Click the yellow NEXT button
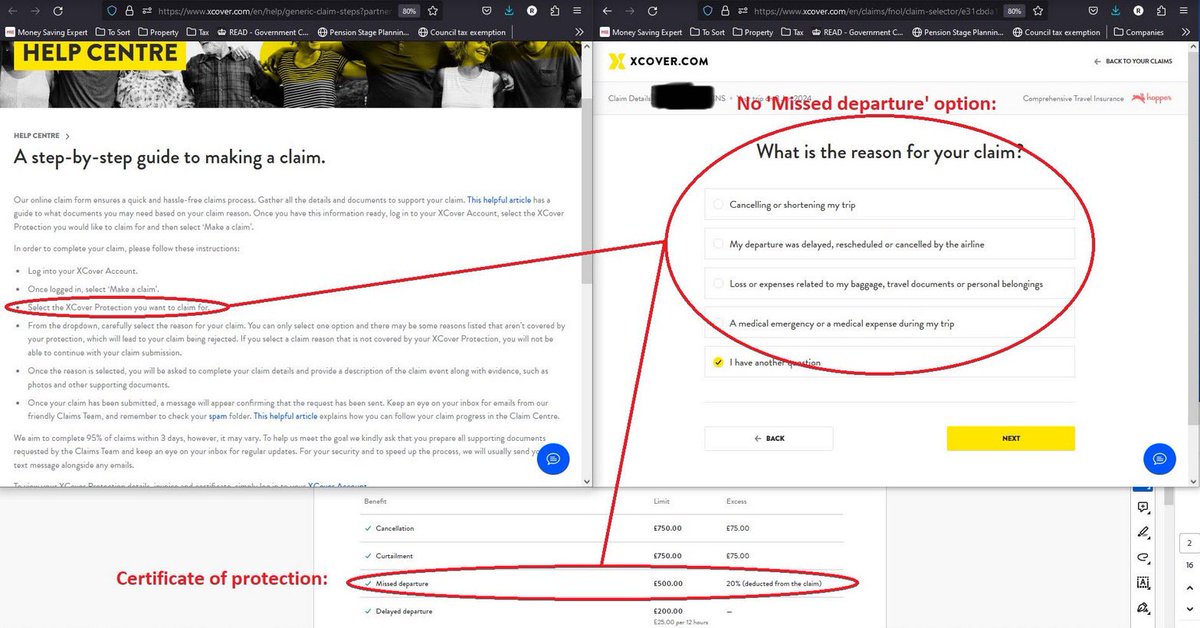 1011,439
